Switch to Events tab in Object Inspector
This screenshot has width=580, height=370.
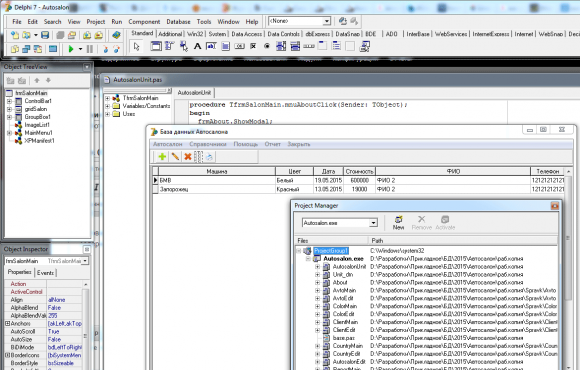coord(45,273)
